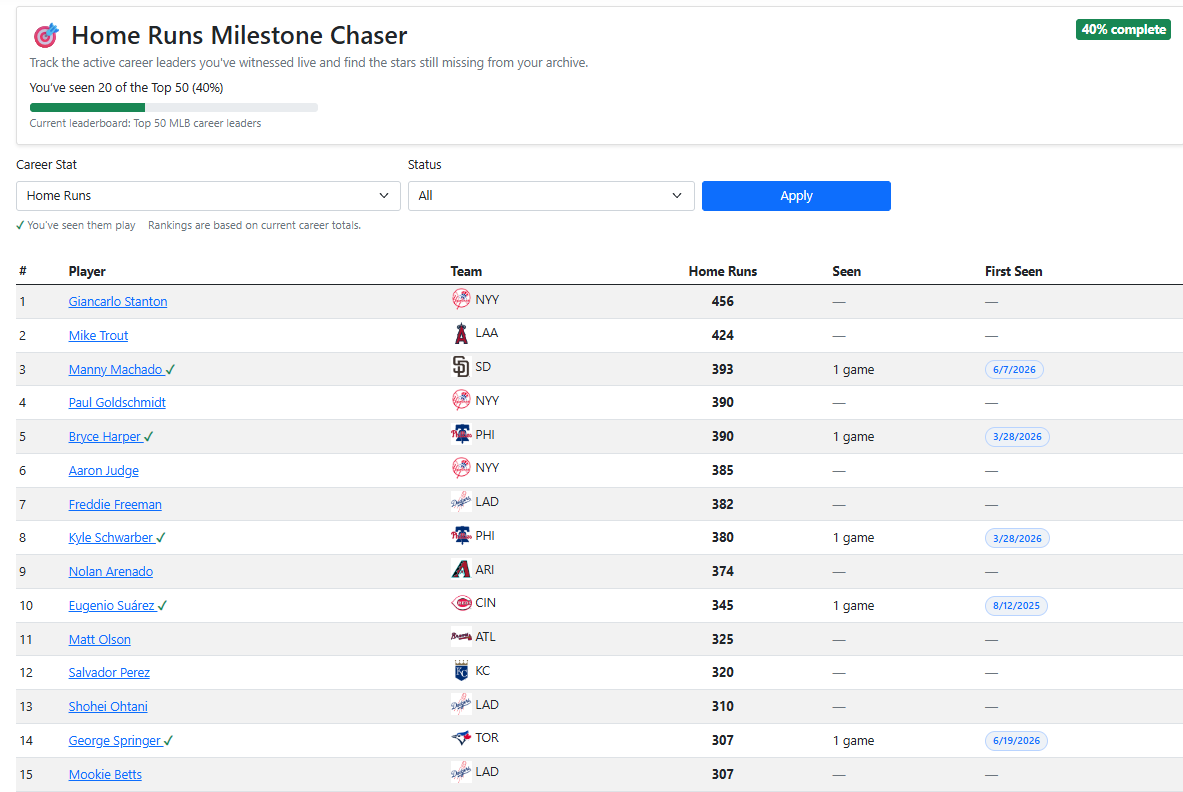Image resolution: width=1183 pixels, height=792 pixels.
Task: Click Yankees logo in Aaron Judge row
Action: click(x=461, y=468)
